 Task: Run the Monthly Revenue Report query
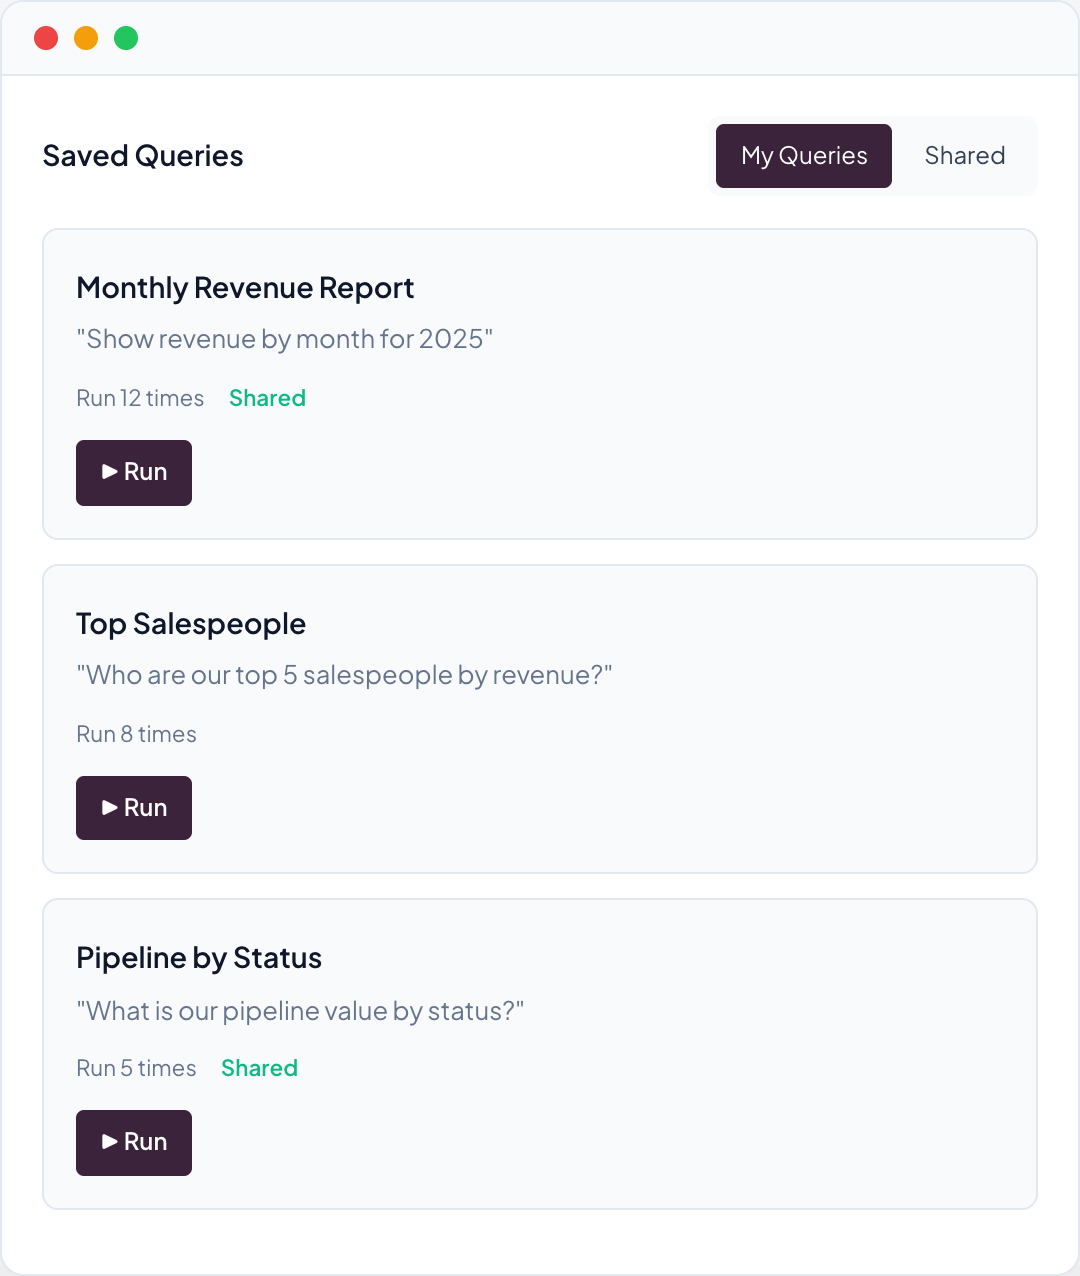[133, 472]
